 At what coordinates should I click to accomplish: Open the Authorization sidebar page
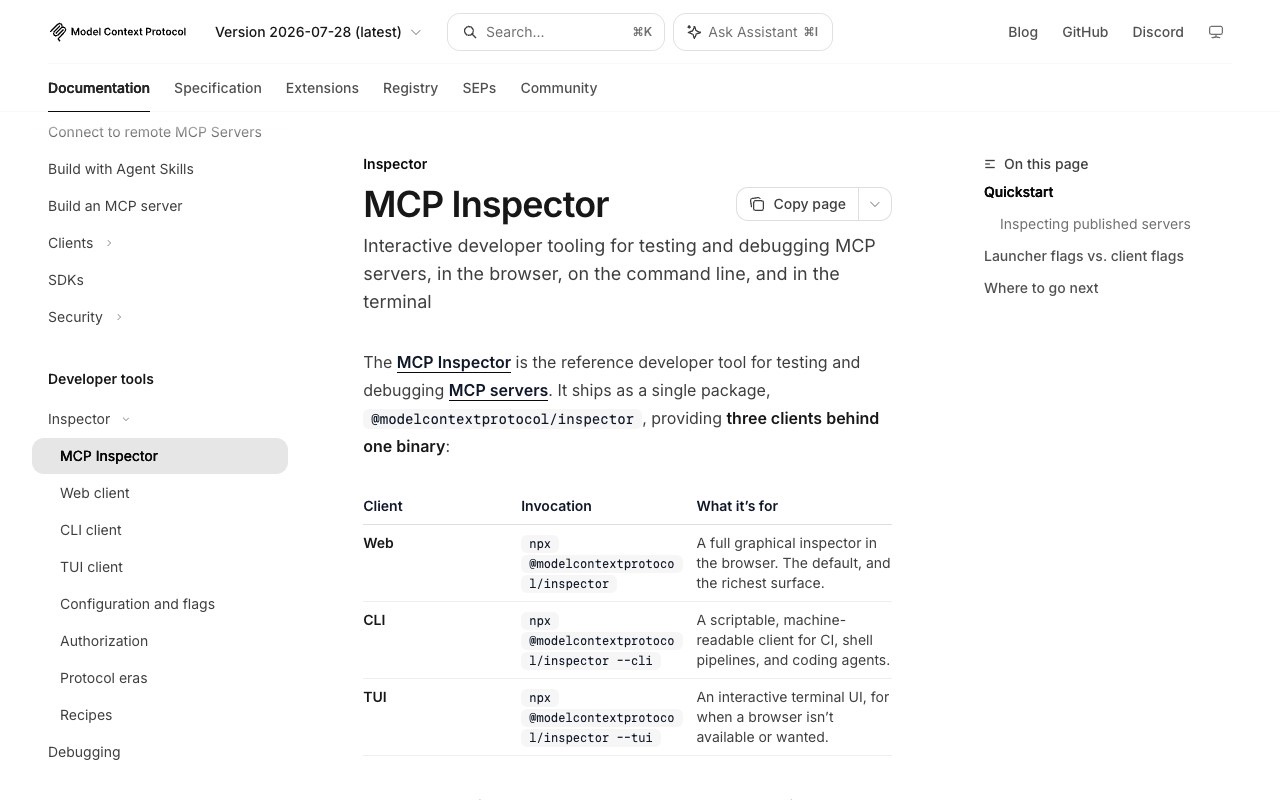160,641
